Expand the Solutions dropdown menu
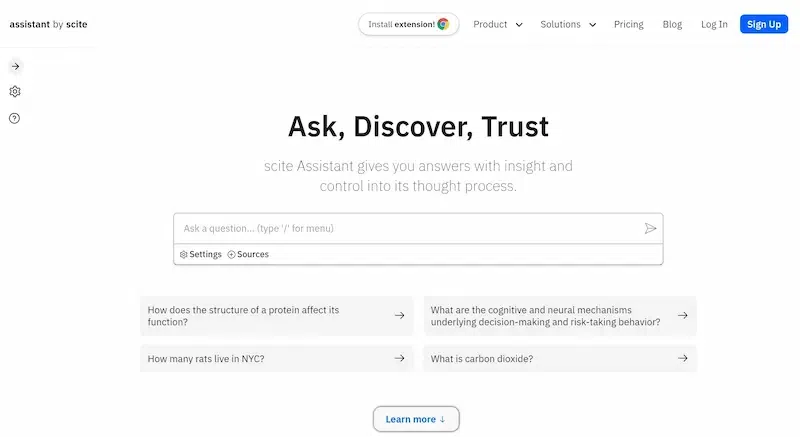Viewport: 800px width, 437px height. tap(568, 24)
